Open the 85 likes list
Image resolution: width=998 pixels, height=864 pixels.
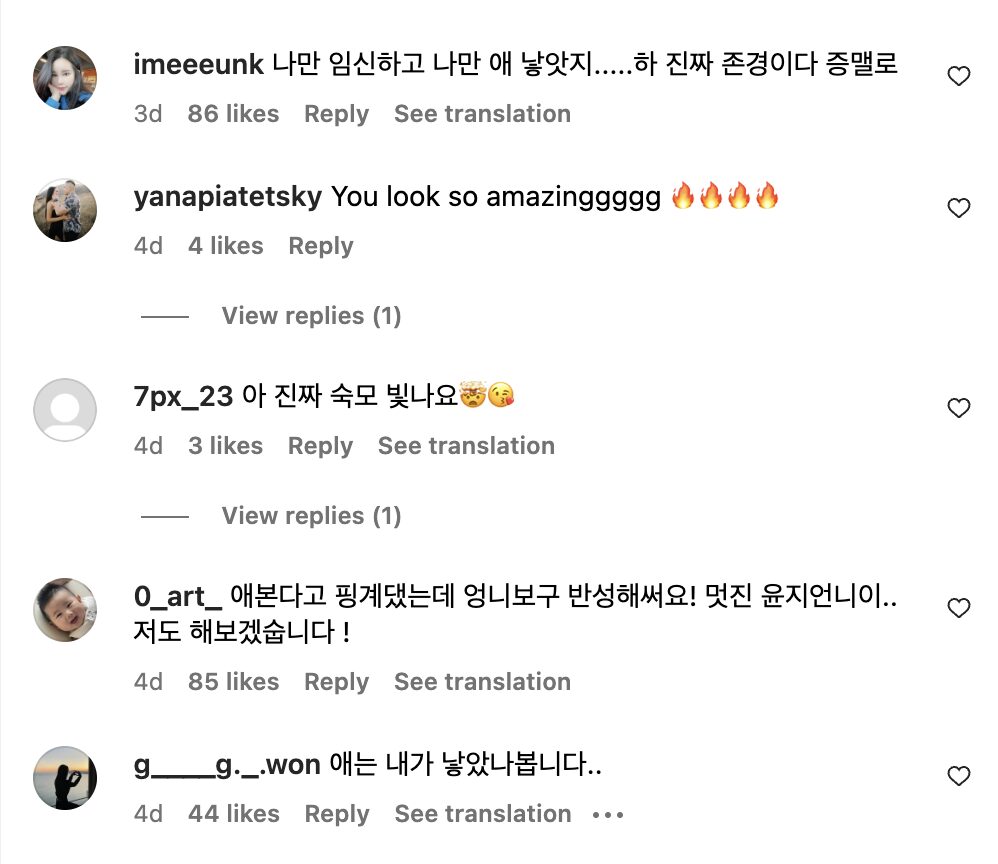[x=233, y=682]
